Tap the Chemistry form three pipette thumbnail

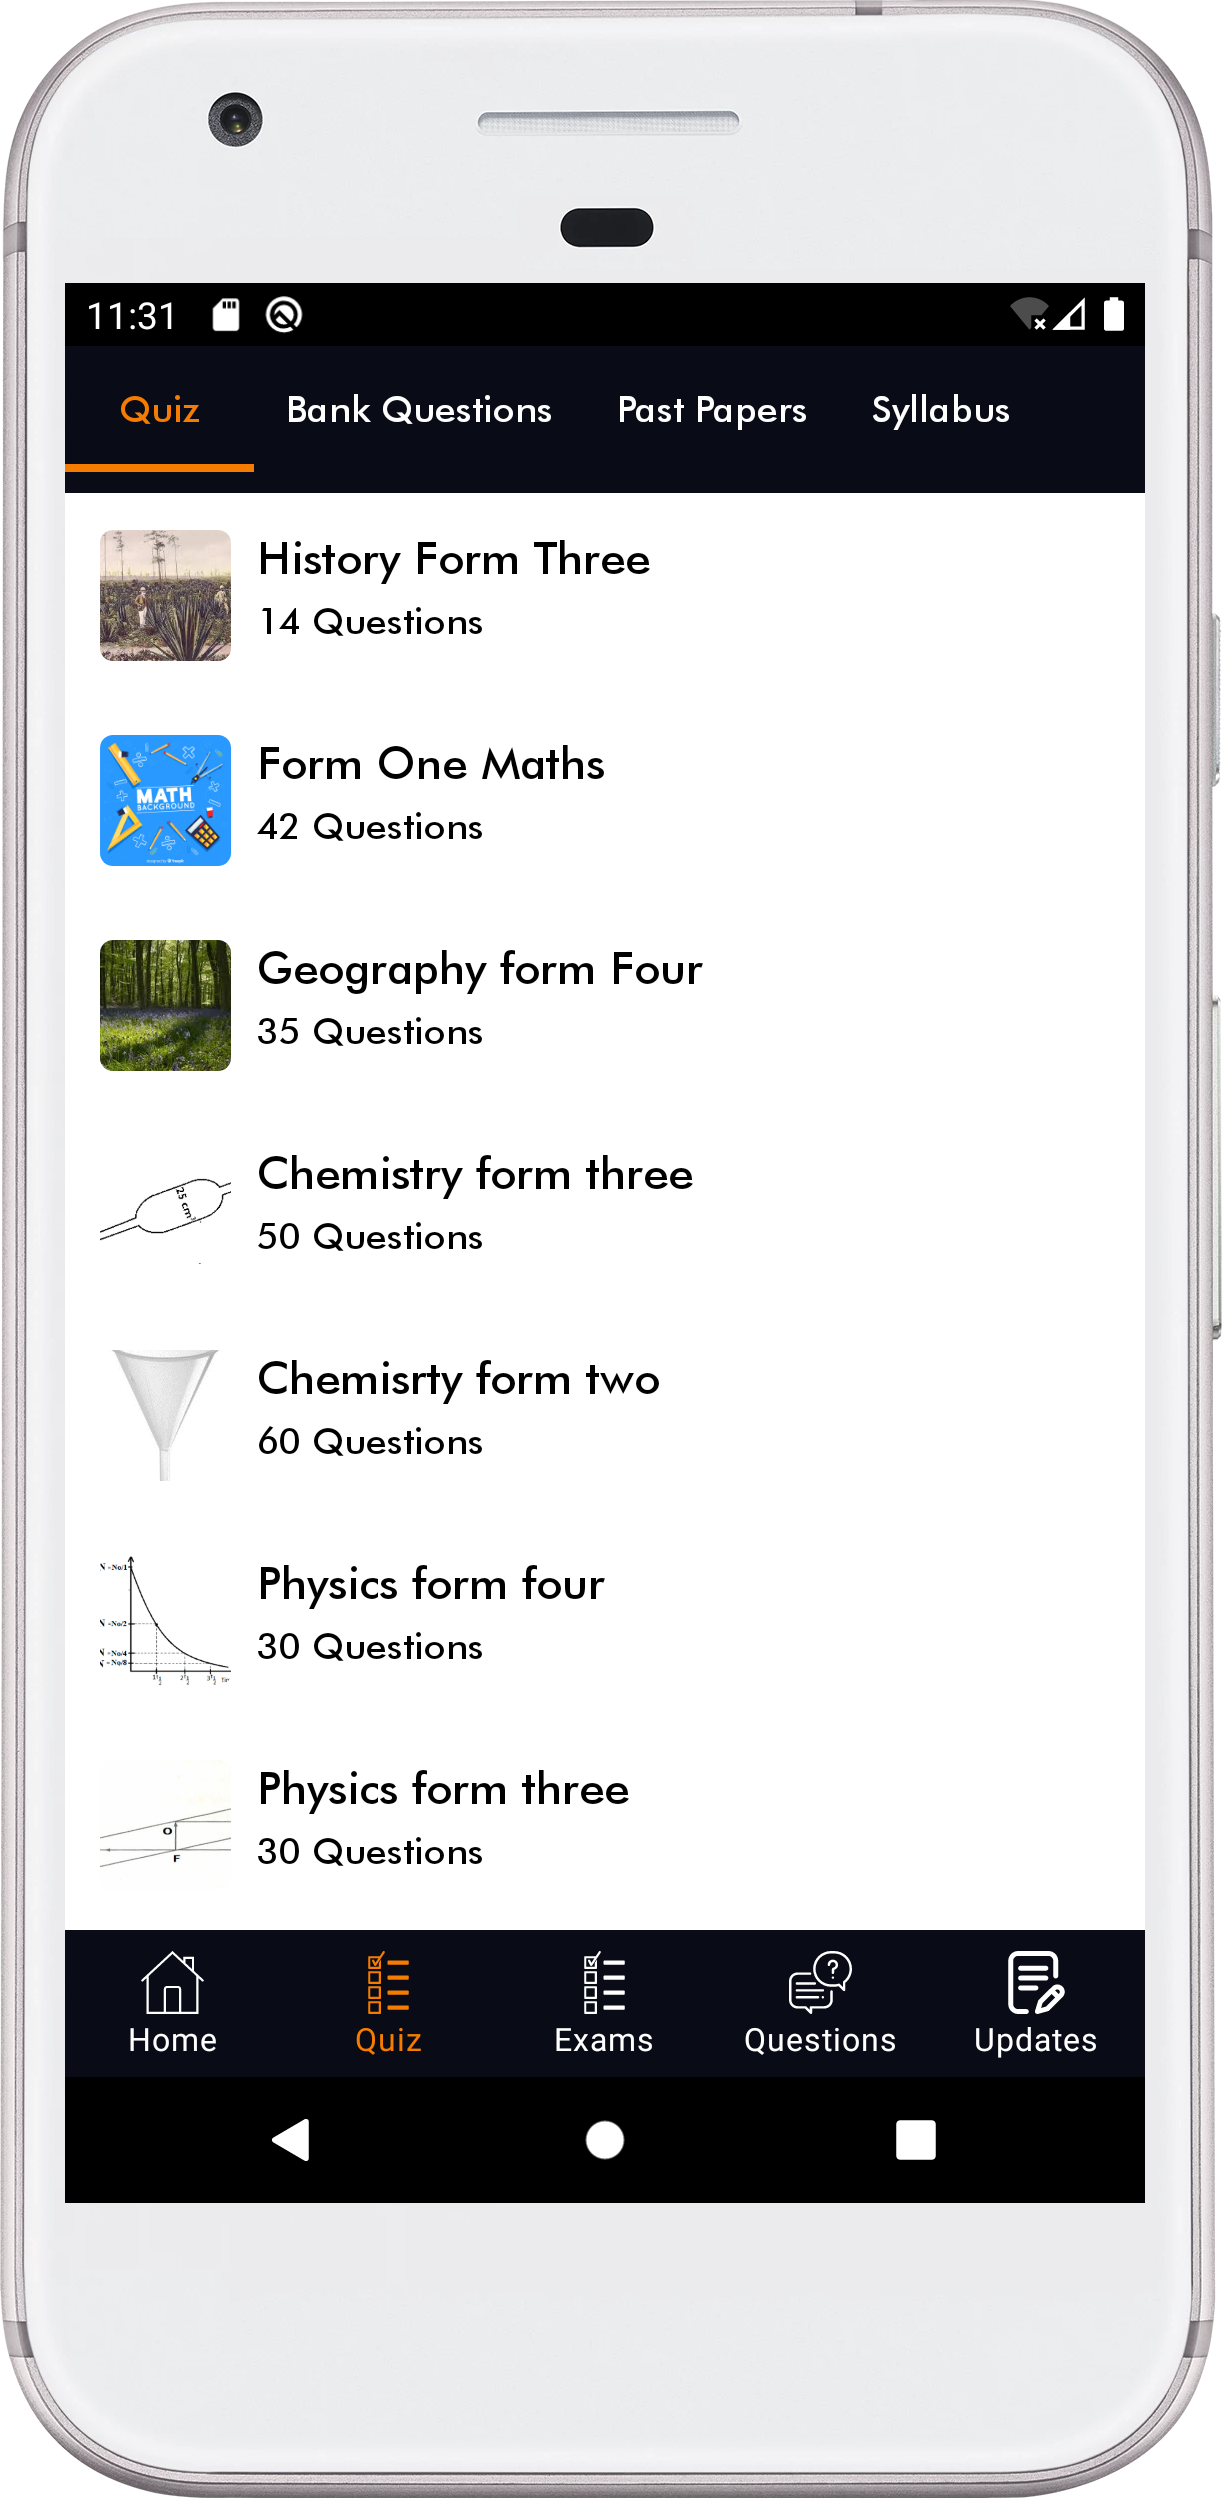point(166,1210)
